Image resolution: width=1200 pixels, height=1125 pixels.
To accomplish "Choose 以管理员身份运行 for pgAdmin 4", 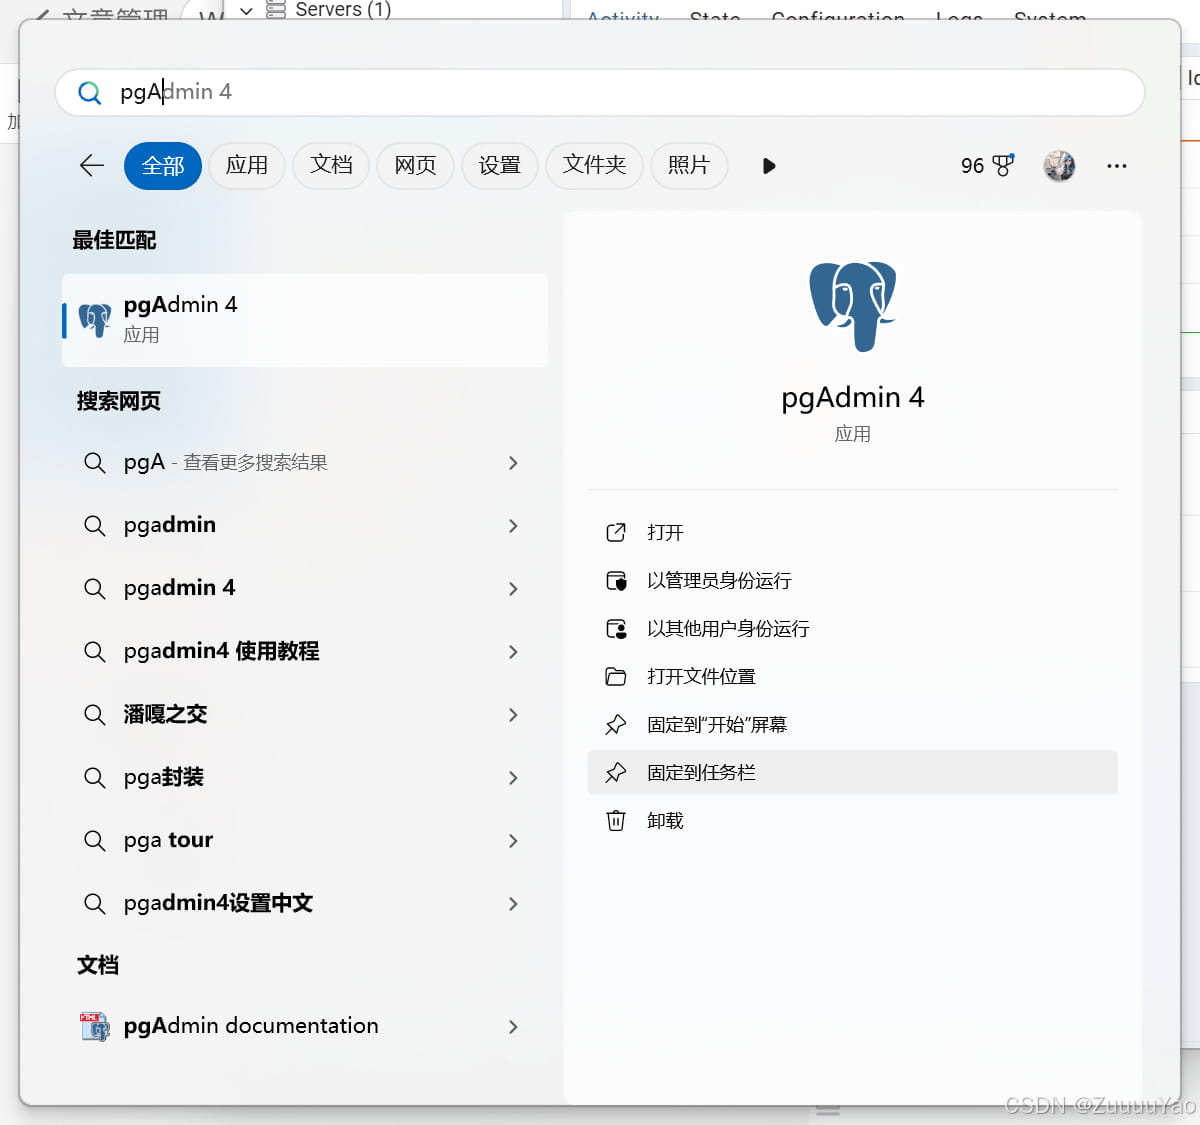I will [x=852, y=581].
